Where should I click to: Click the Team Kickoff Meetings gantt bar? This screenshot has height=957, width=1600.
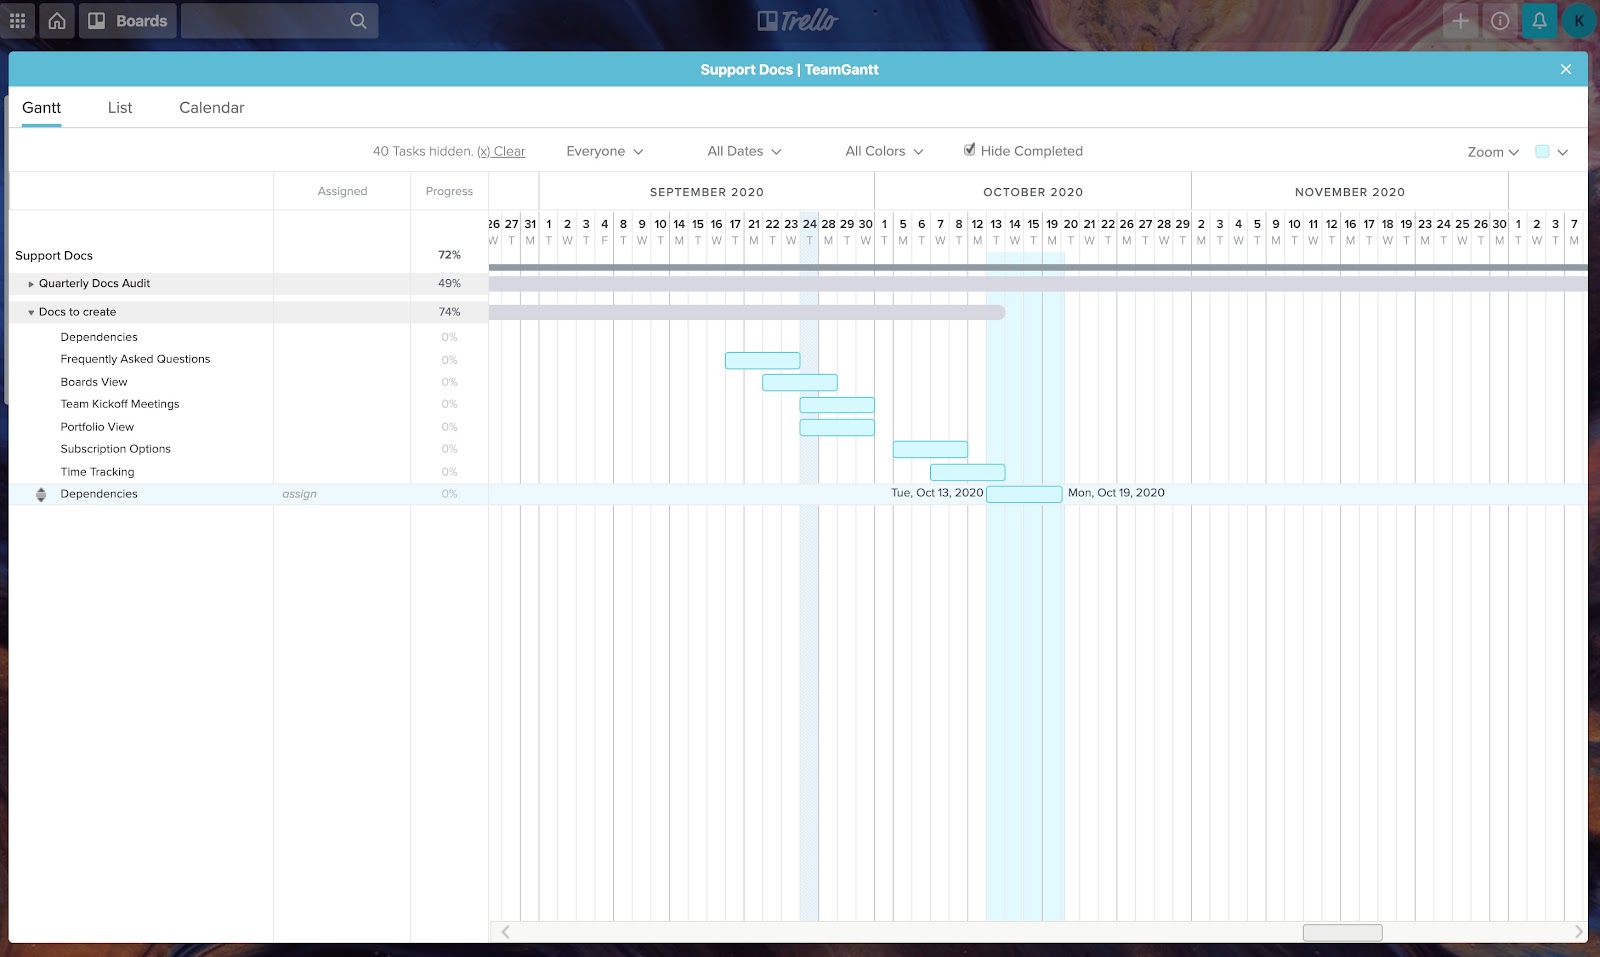click(x=837, y=405)
